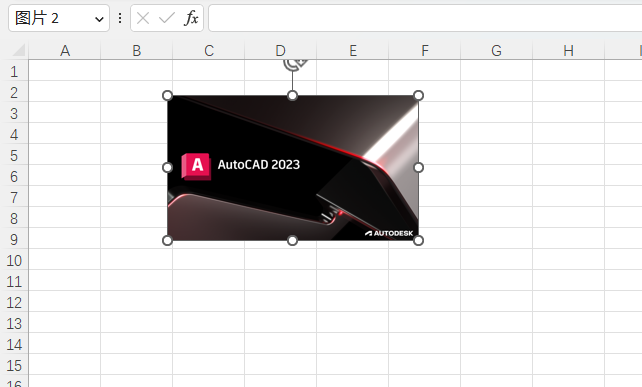
Task: Click the top-left picture sizing handle
Action: tap(167, 95)
